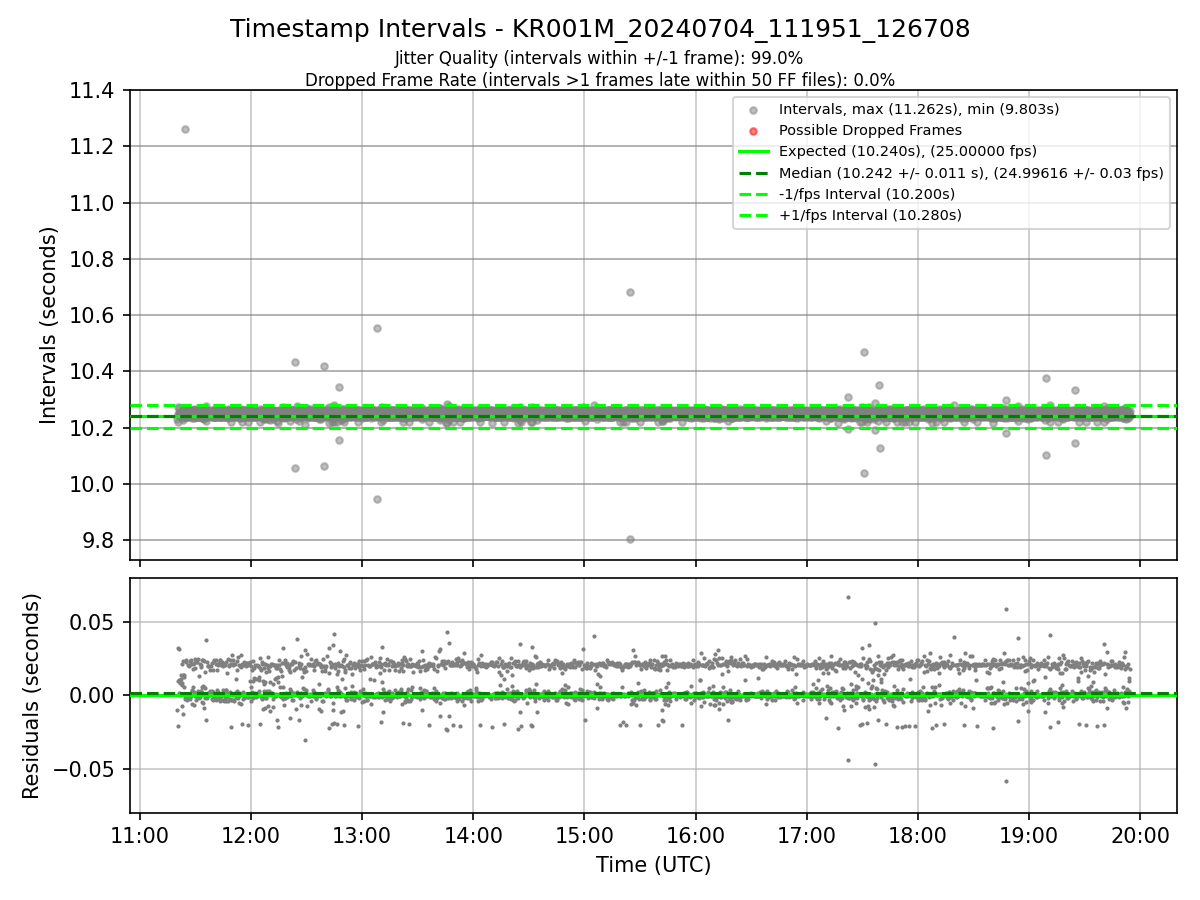Click the y-axis label 'Intervals (seconds)'
Viewport: 1200px width, 900px height.
click(49, 325)
